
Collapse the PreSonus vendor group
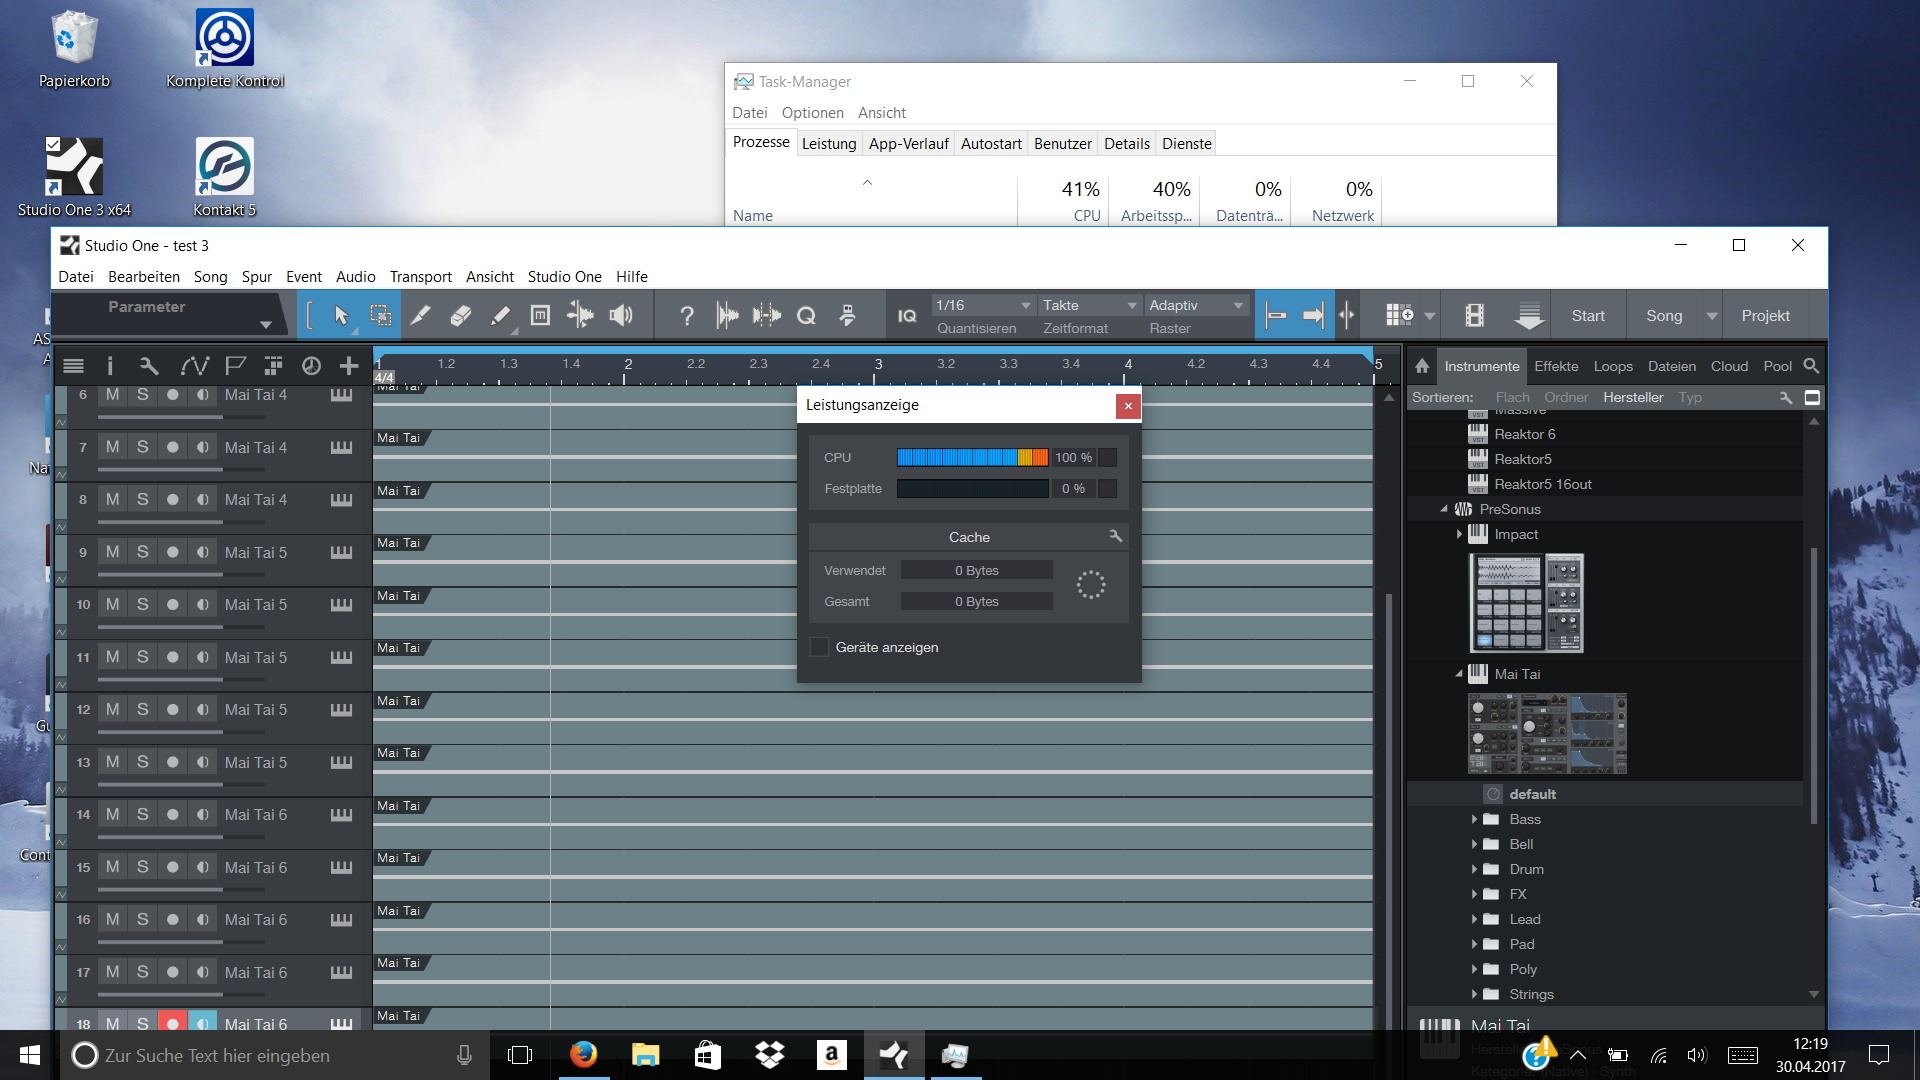(1444, 509)
